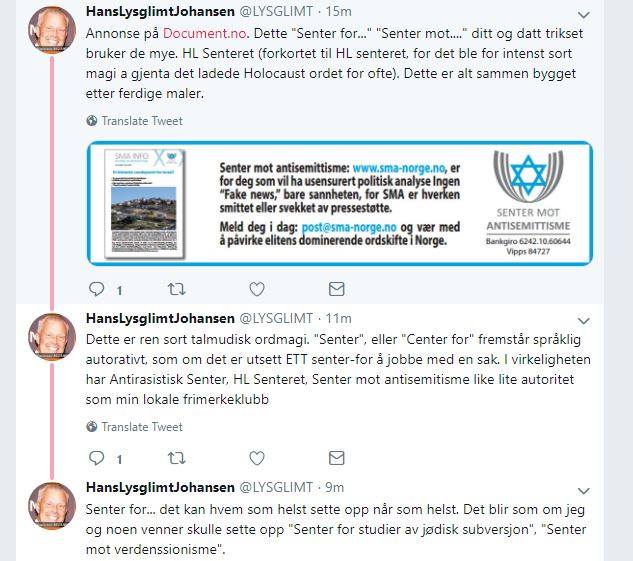
Task: Click Translate Tweet under the second tweet
Action: point(134,427)
